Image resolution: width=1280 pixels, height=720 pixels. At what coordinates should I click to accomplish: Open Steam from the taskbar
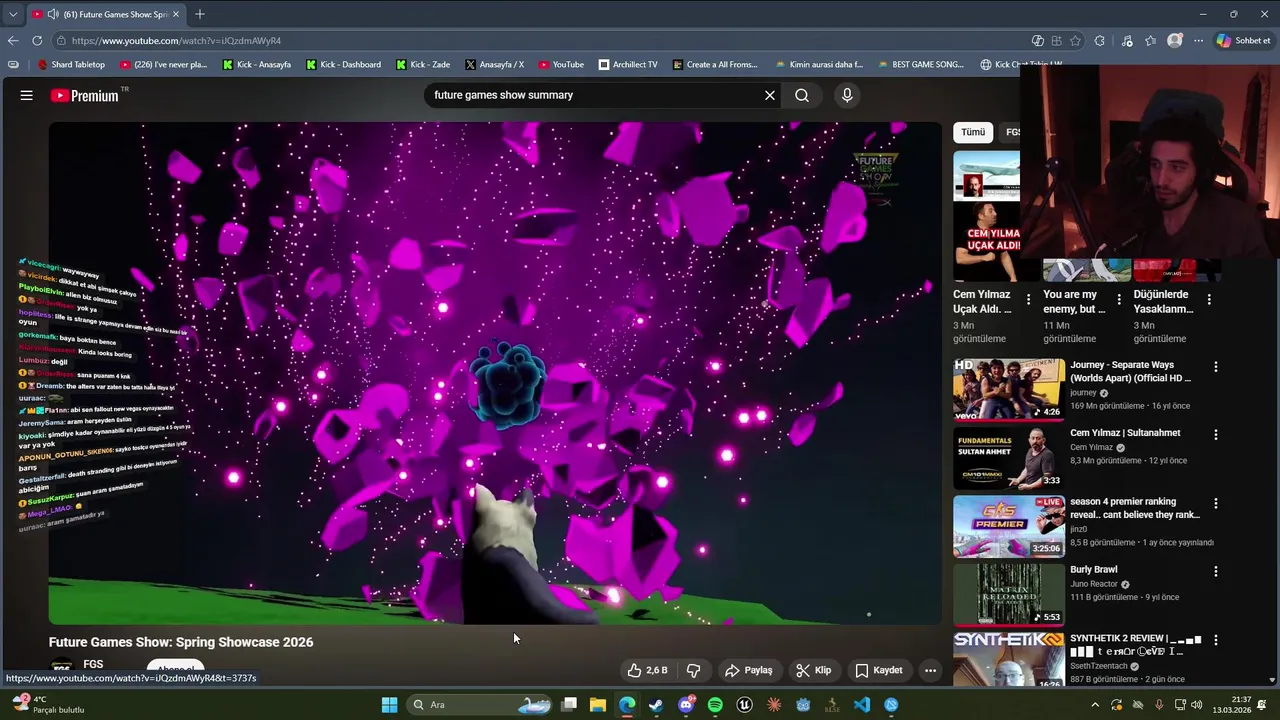(656, 705)
